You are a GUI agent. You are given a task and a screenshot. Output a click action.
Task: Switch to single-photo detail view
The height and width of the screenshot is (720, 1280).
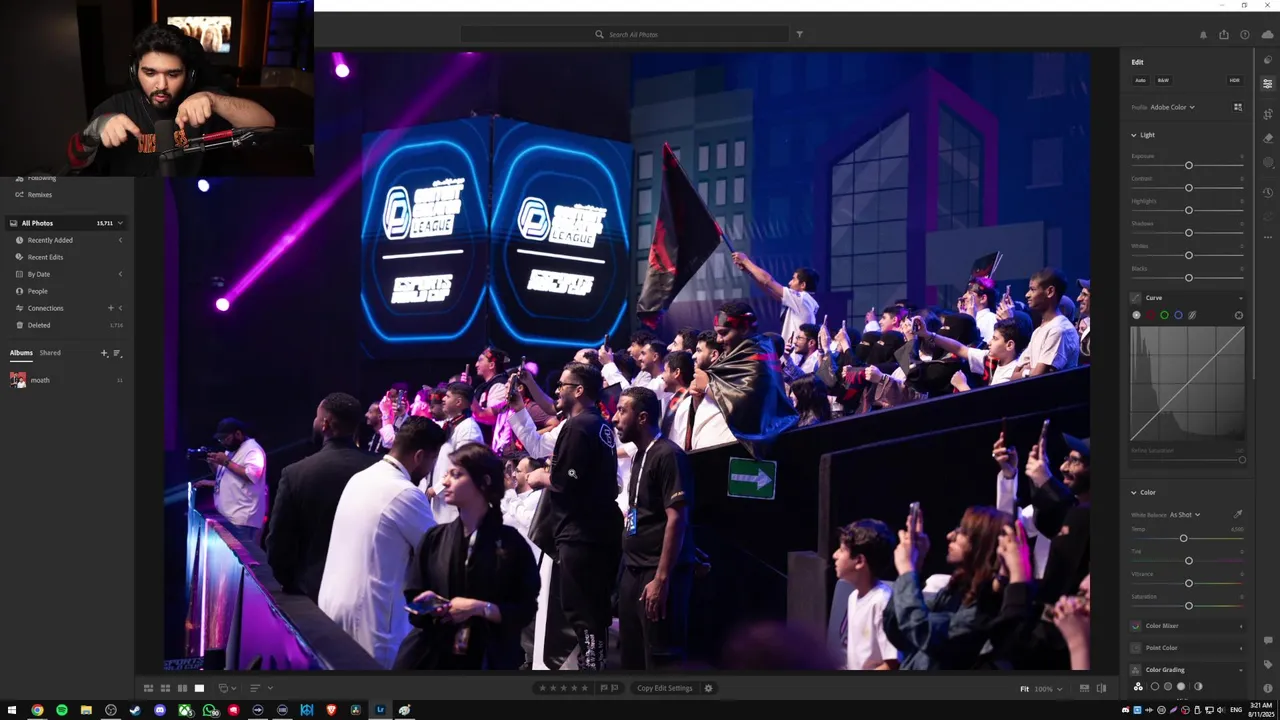[199, 688]
